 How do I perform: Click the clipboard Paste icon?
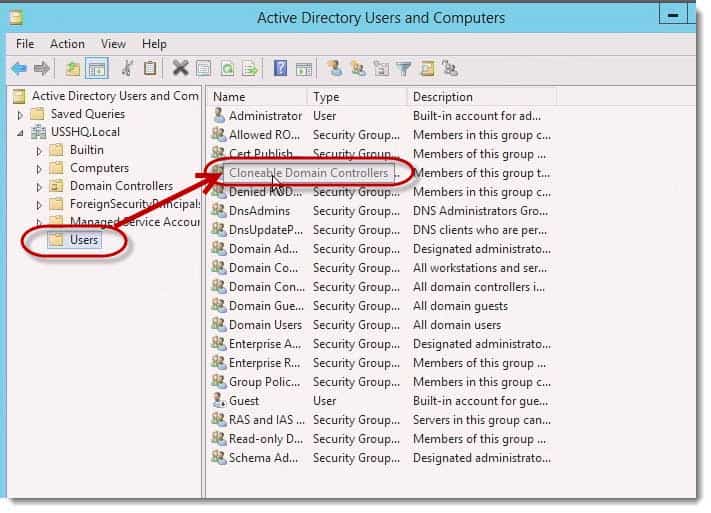150,69
